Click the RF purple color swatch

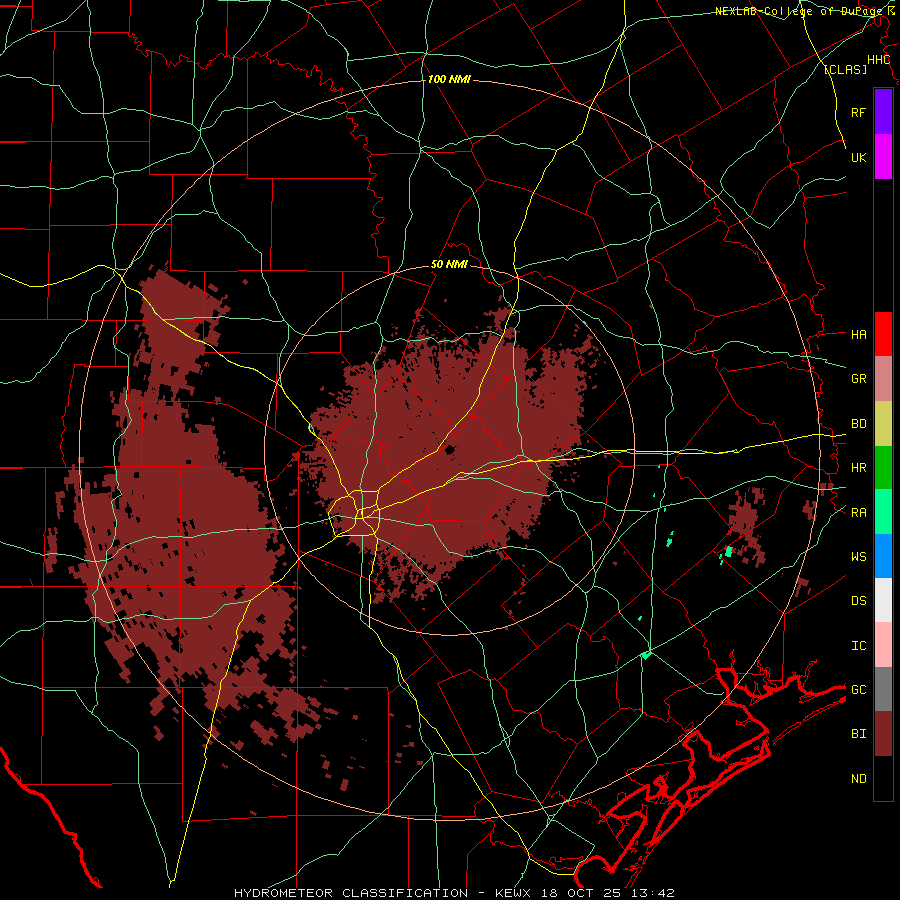pos(883,112)
